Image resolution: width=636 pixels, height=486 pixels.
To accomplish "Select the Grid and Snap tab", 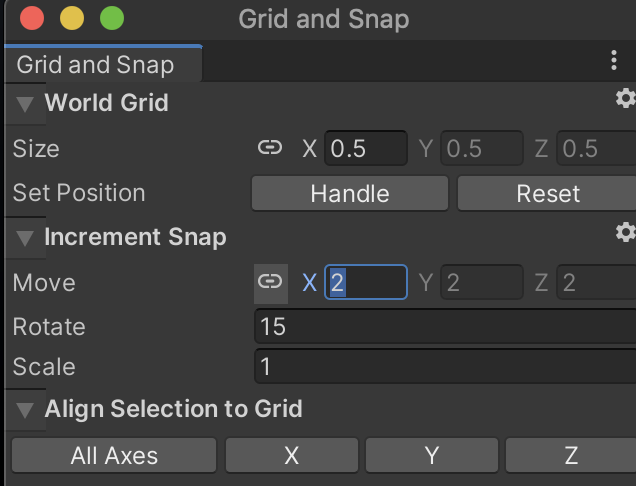I will pyautogui.click(x=103, y=65).
